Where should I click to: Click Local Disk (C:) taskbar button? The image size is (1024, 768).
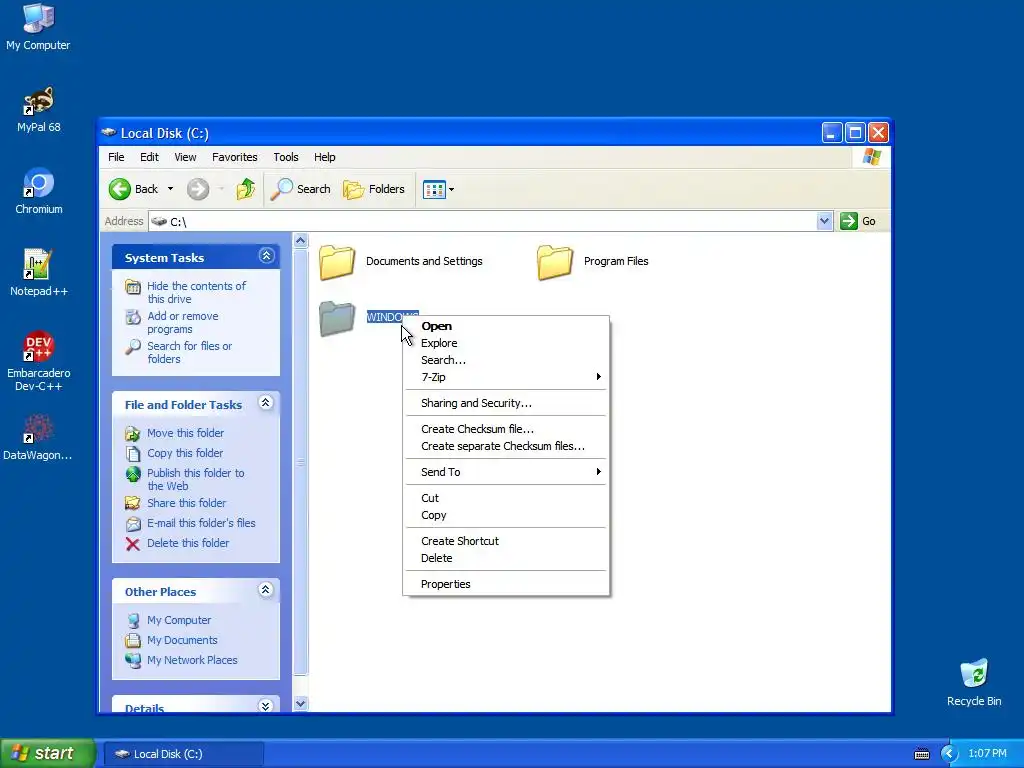point(184,754)
